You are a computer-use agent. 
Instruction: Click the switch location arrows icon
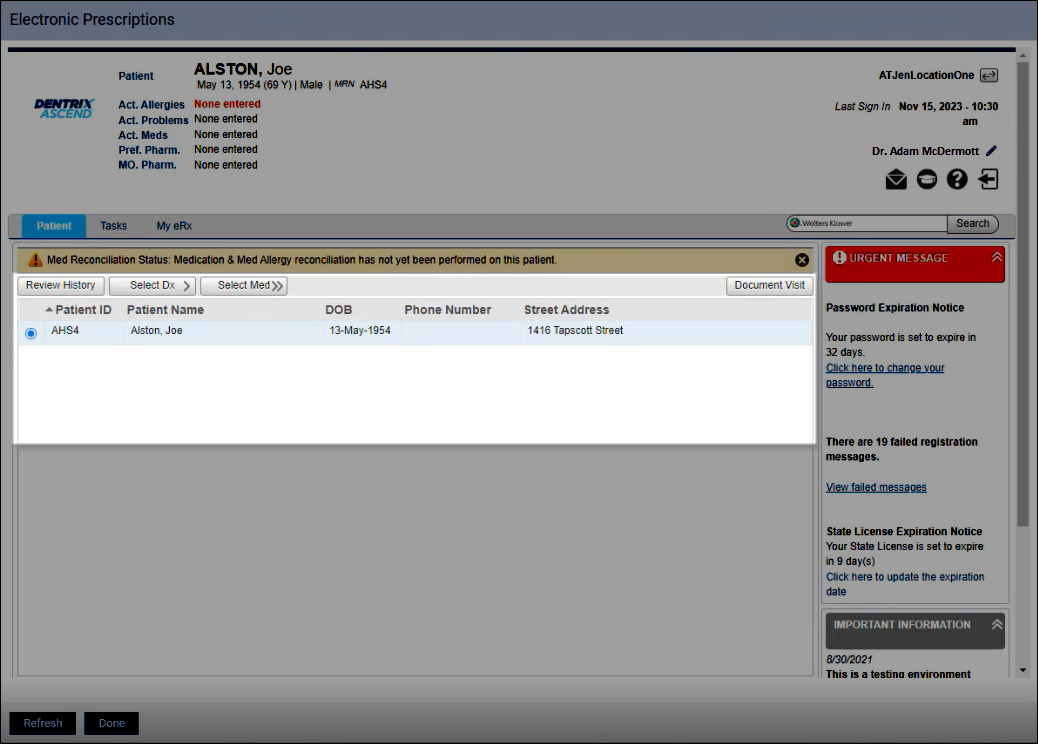pos(989,75)
